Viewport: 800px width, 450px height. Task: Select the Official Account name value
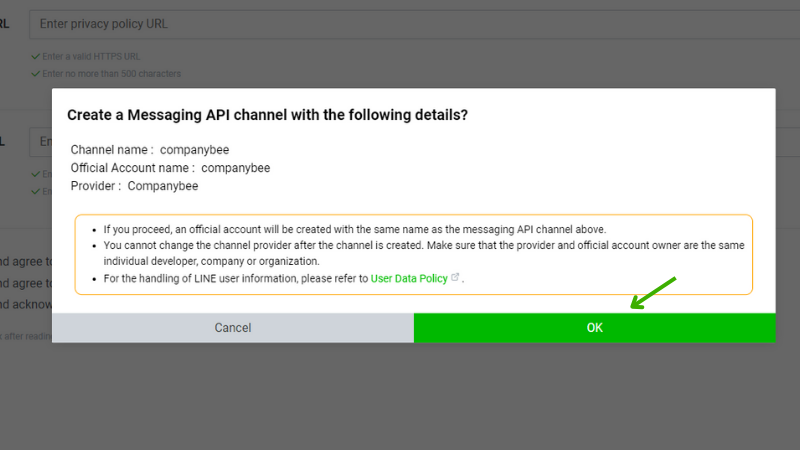pos(236,168)
